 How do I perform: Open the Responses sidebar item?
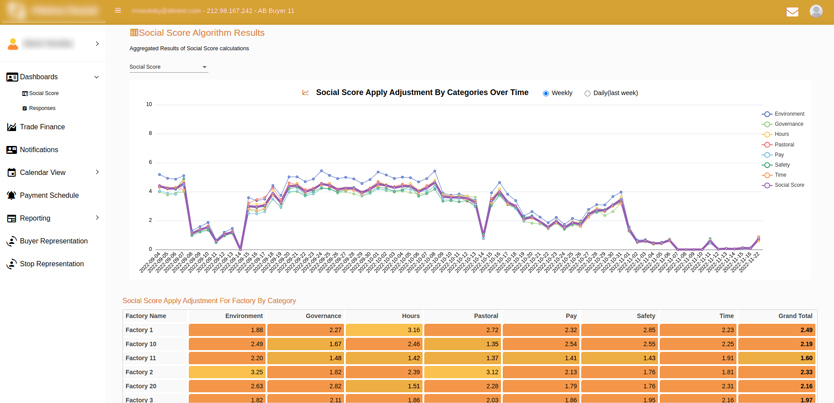42,108
